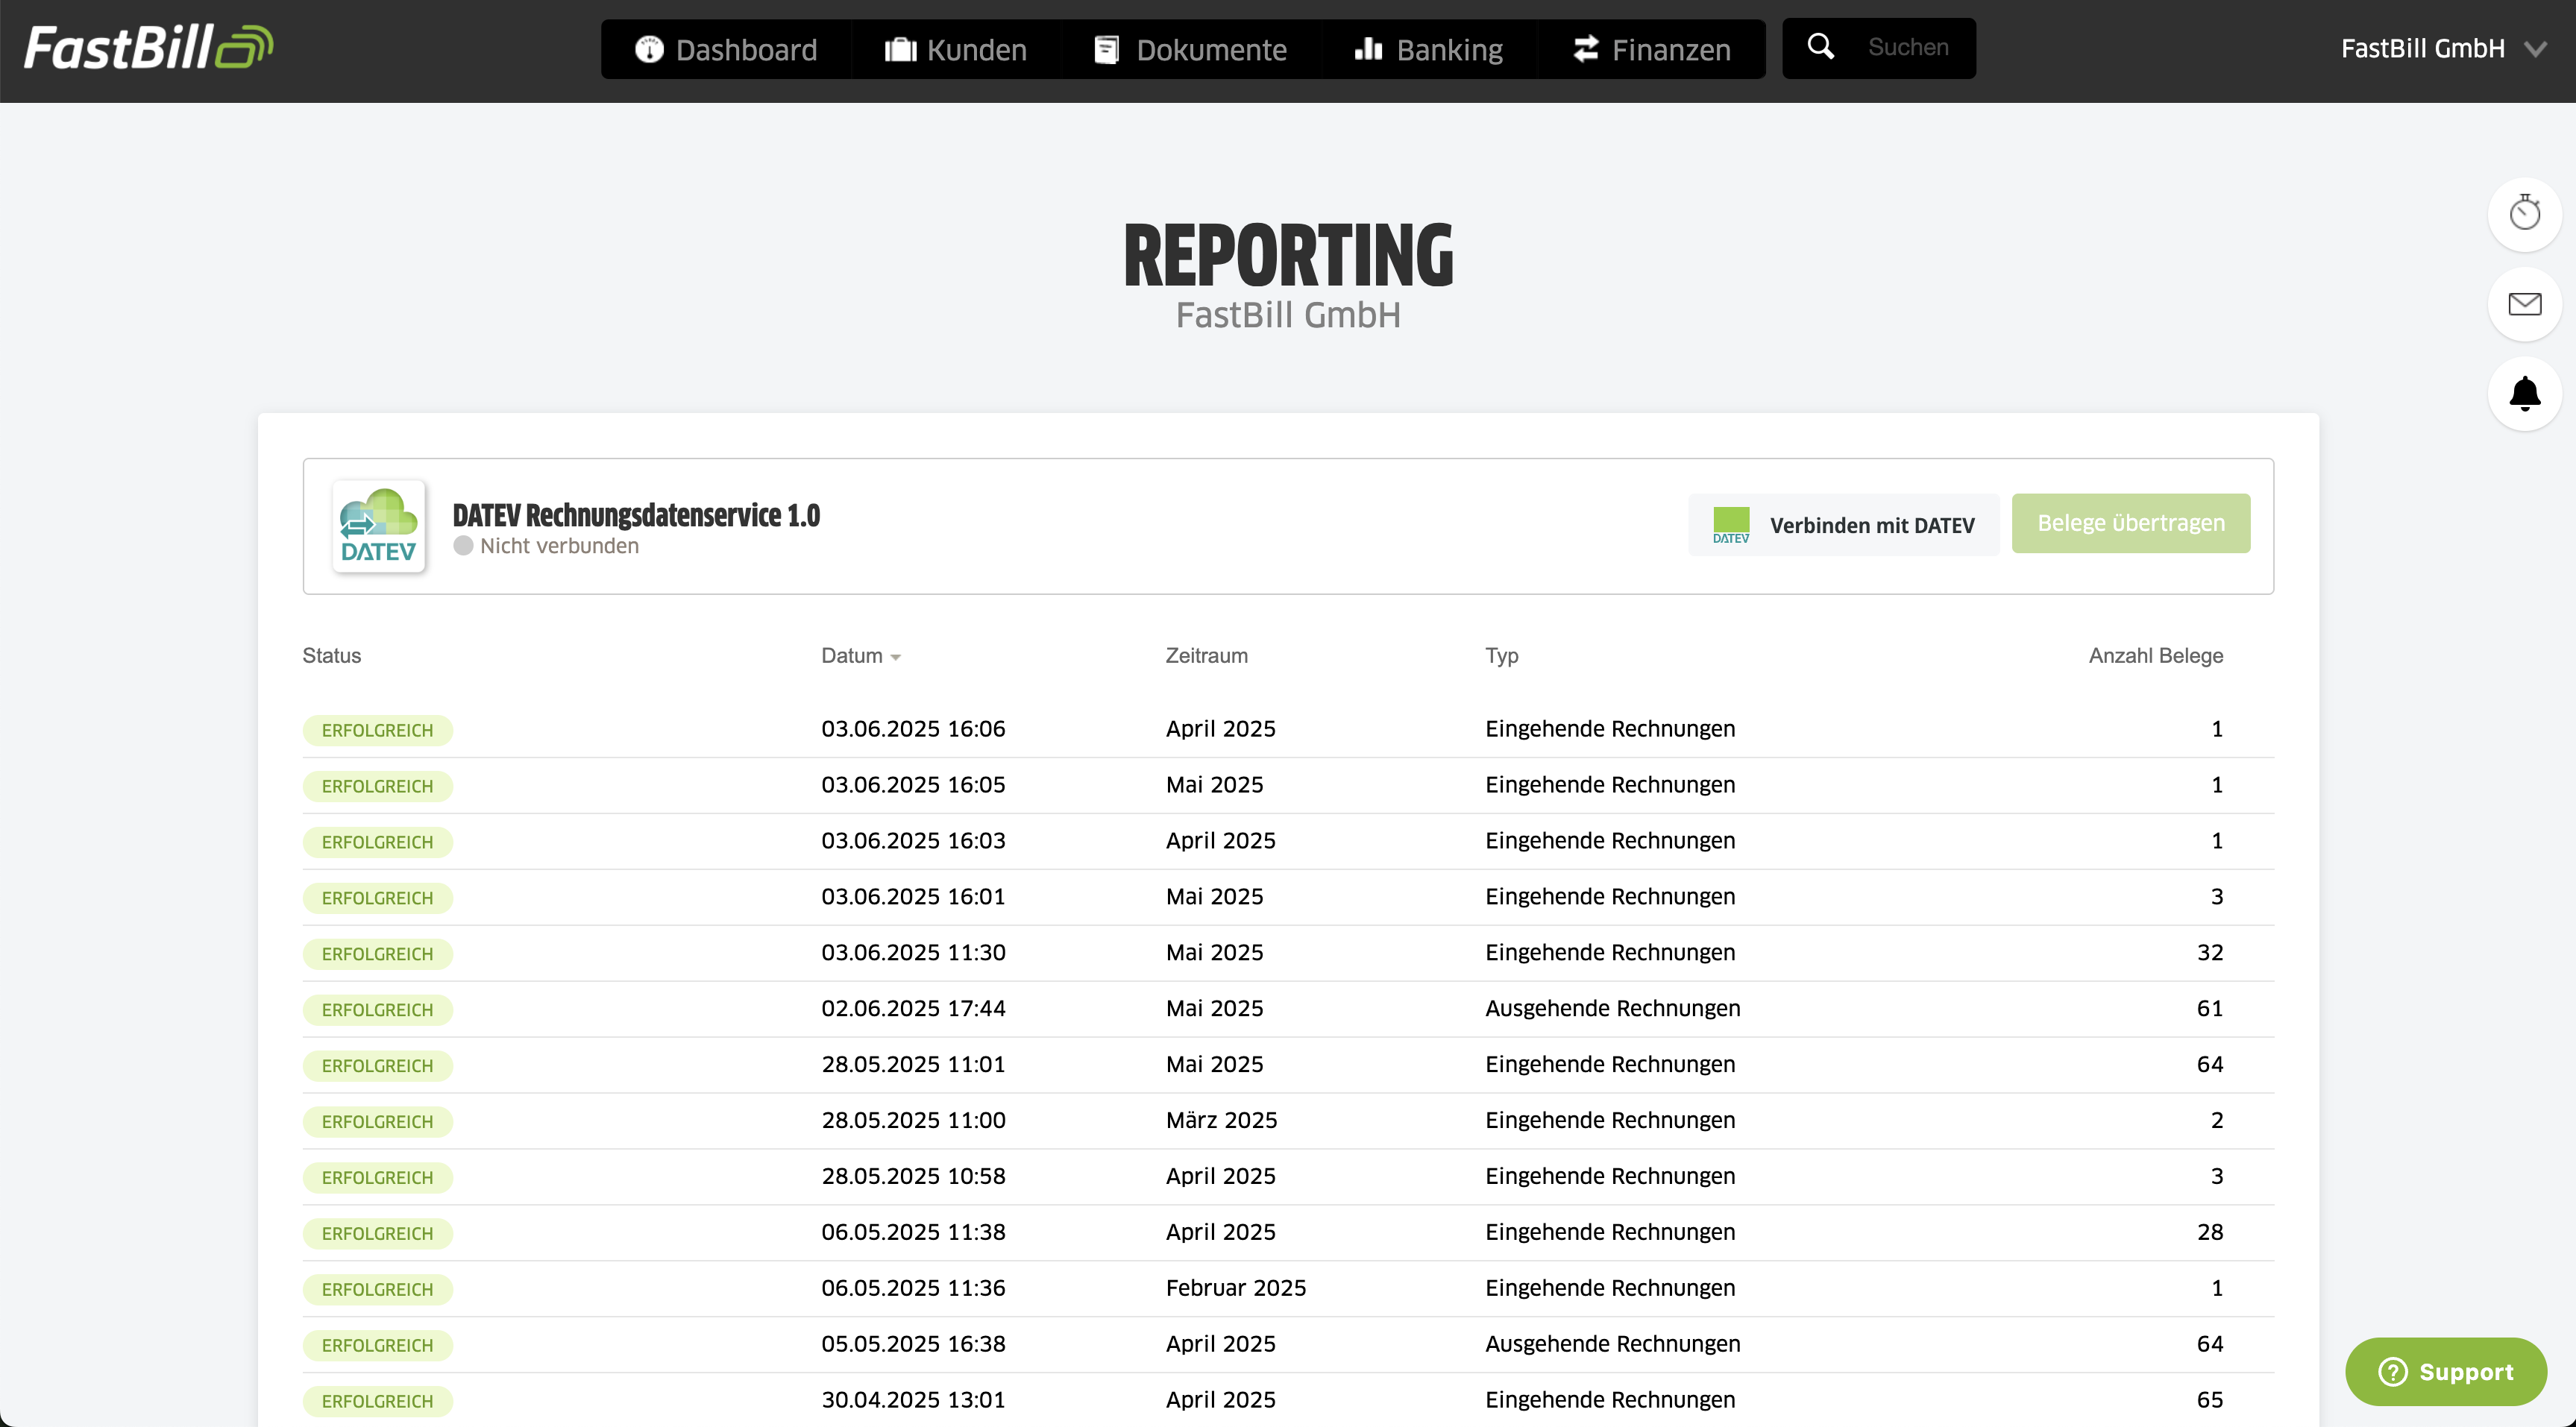Expand the FastBill GmbH account menu

click(x=2443, y=49)
